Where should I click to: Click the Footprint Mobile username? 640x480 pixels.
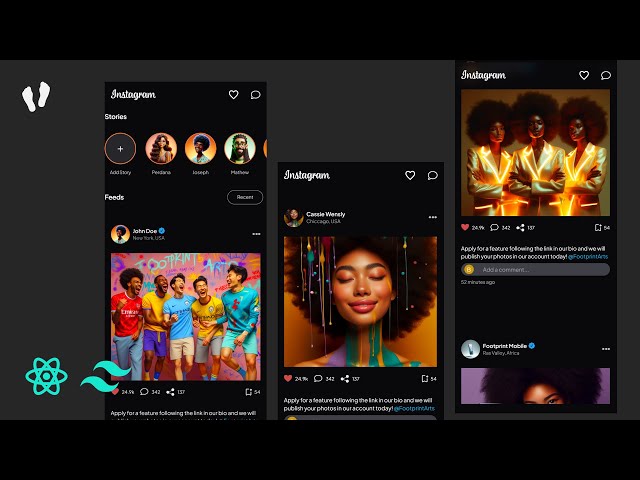point(504,346)
